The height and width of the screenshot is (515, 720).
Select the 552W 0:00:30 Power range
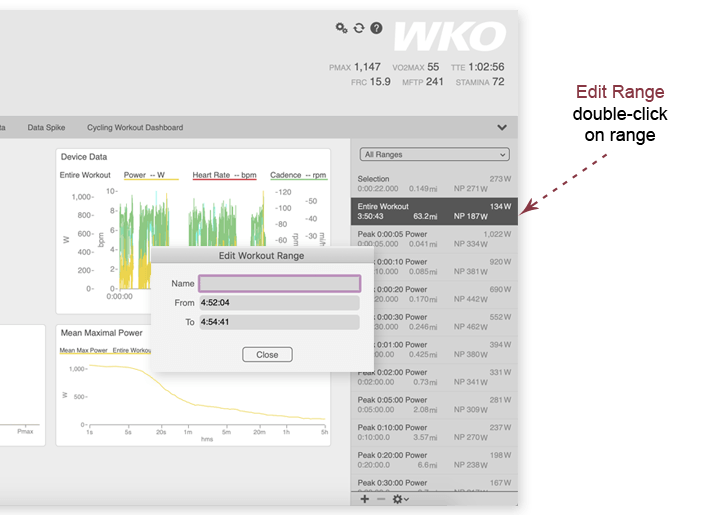445,321
